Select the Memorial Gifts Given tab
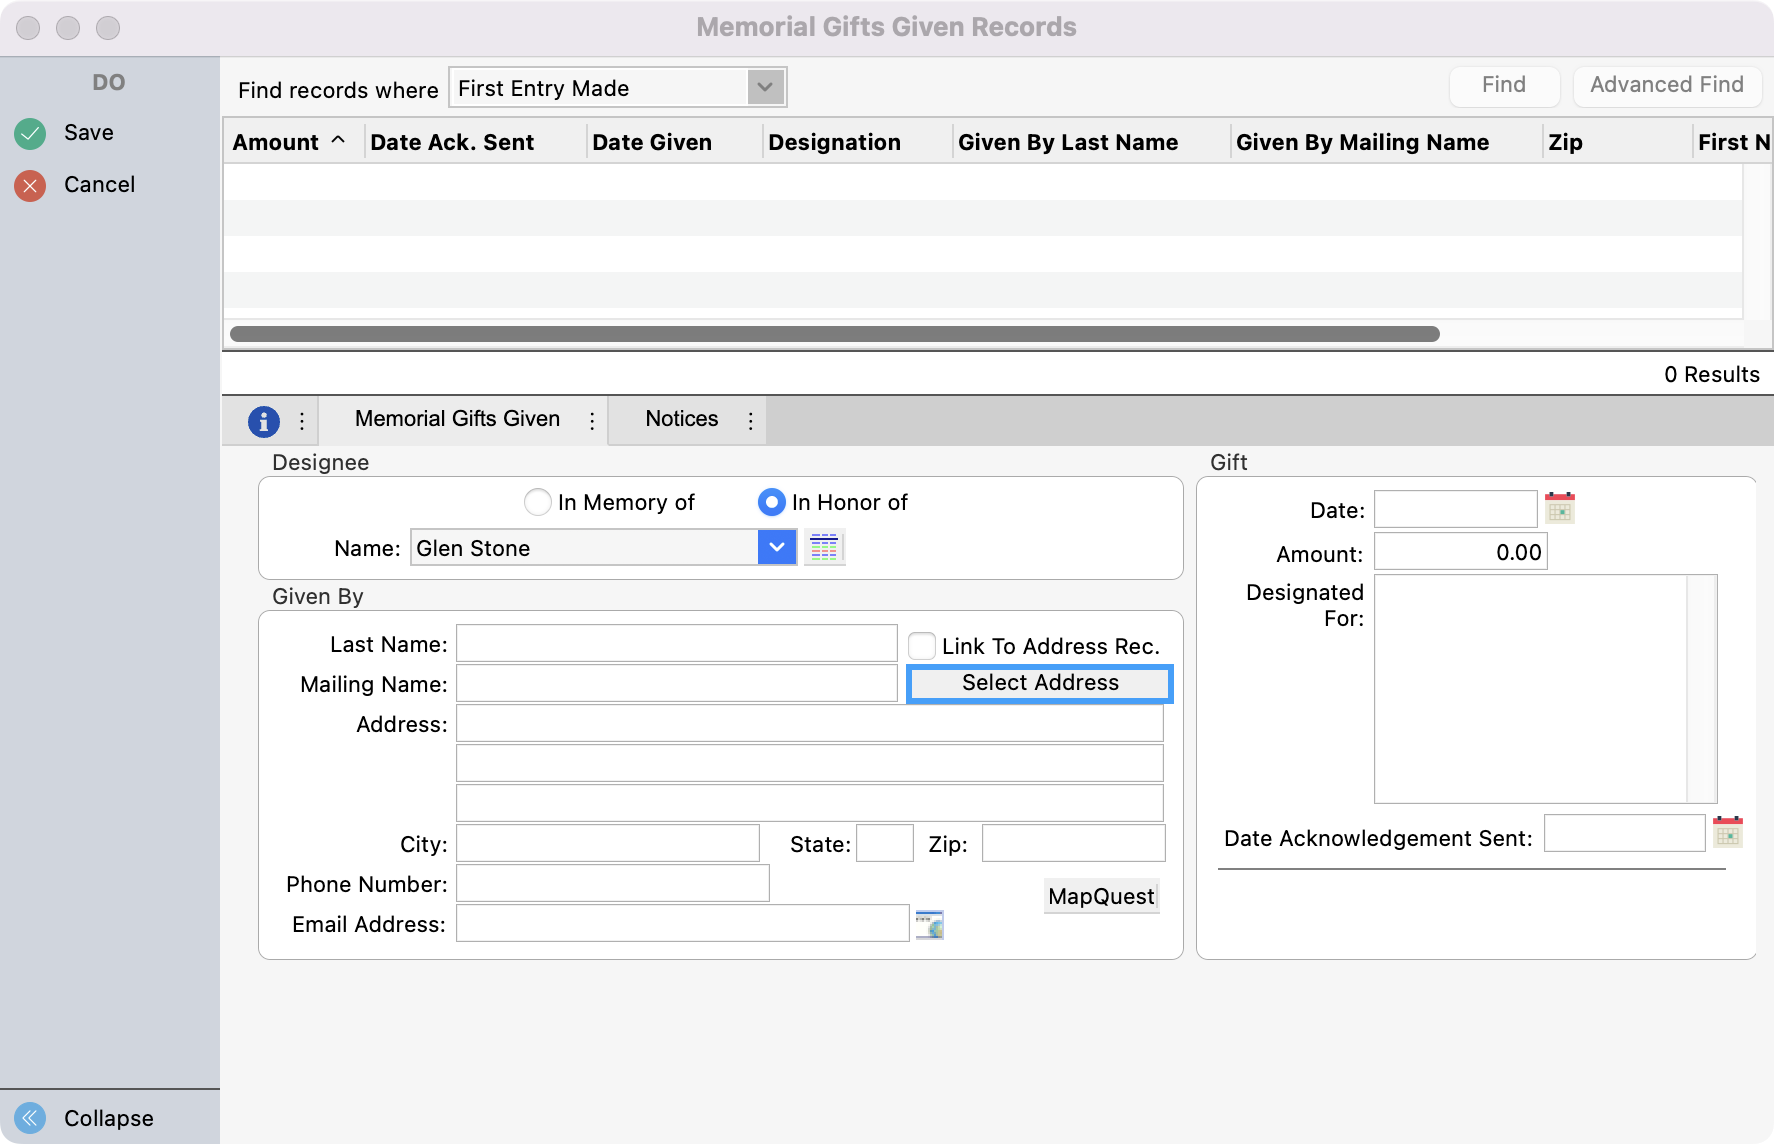1774x1144 pixels. (457, 419)
